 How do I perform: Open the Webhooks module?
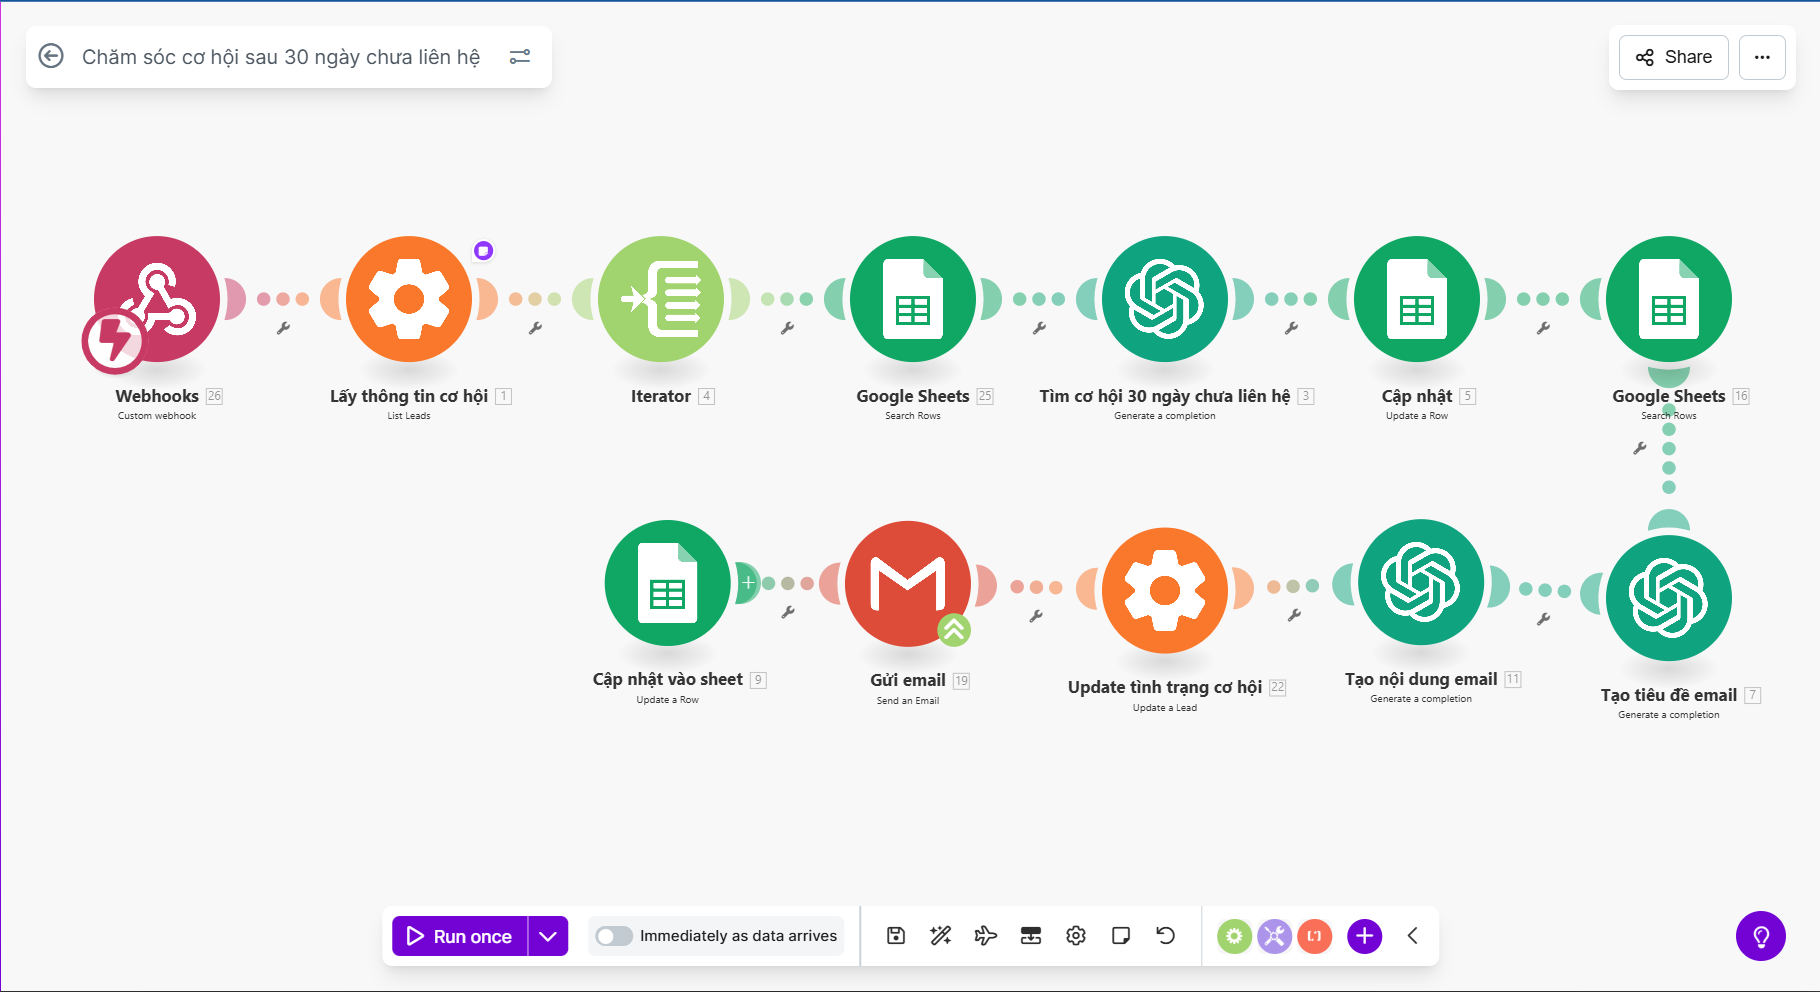pyautogui.click(x=157, y=299)
